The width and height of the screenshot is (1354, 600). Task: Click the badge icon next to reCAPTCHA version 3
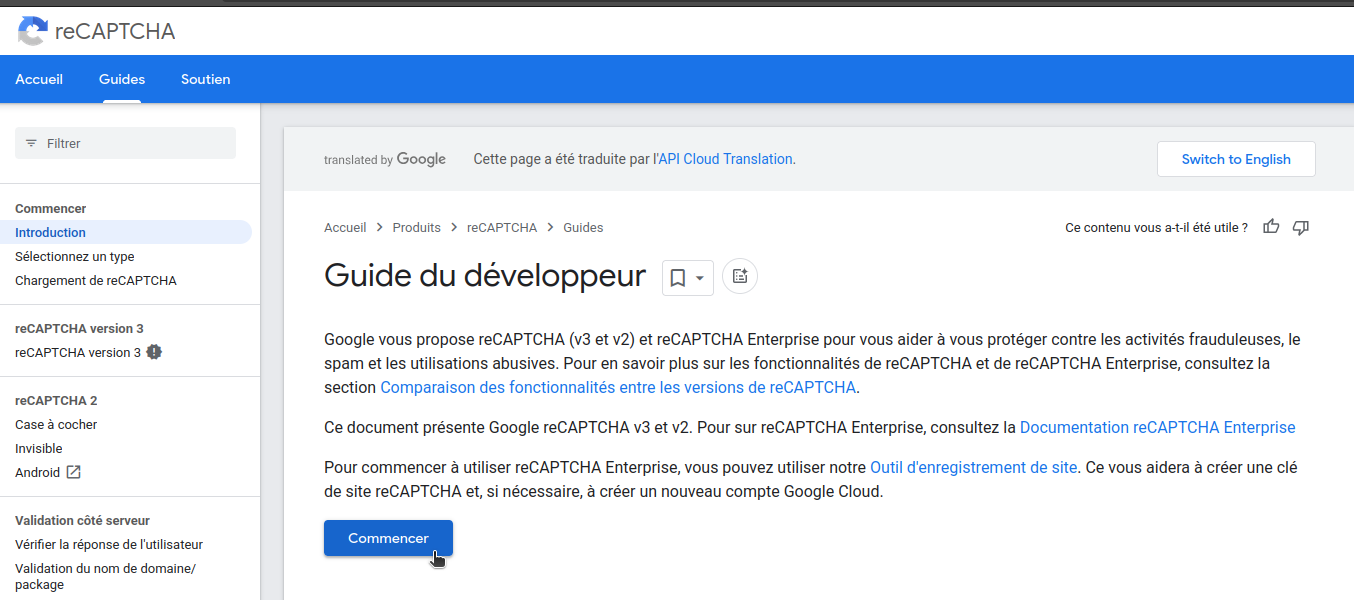tap(154, 352)
